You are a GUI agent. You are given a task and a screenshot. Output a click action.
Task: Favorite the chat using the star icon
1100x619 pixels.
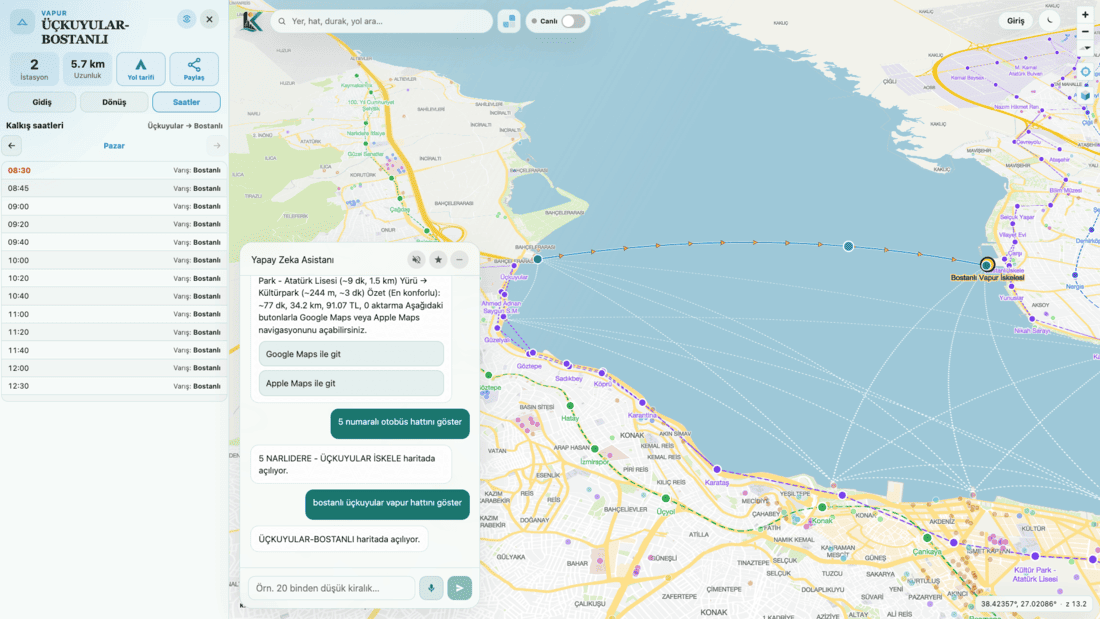[x=438, y=260]
